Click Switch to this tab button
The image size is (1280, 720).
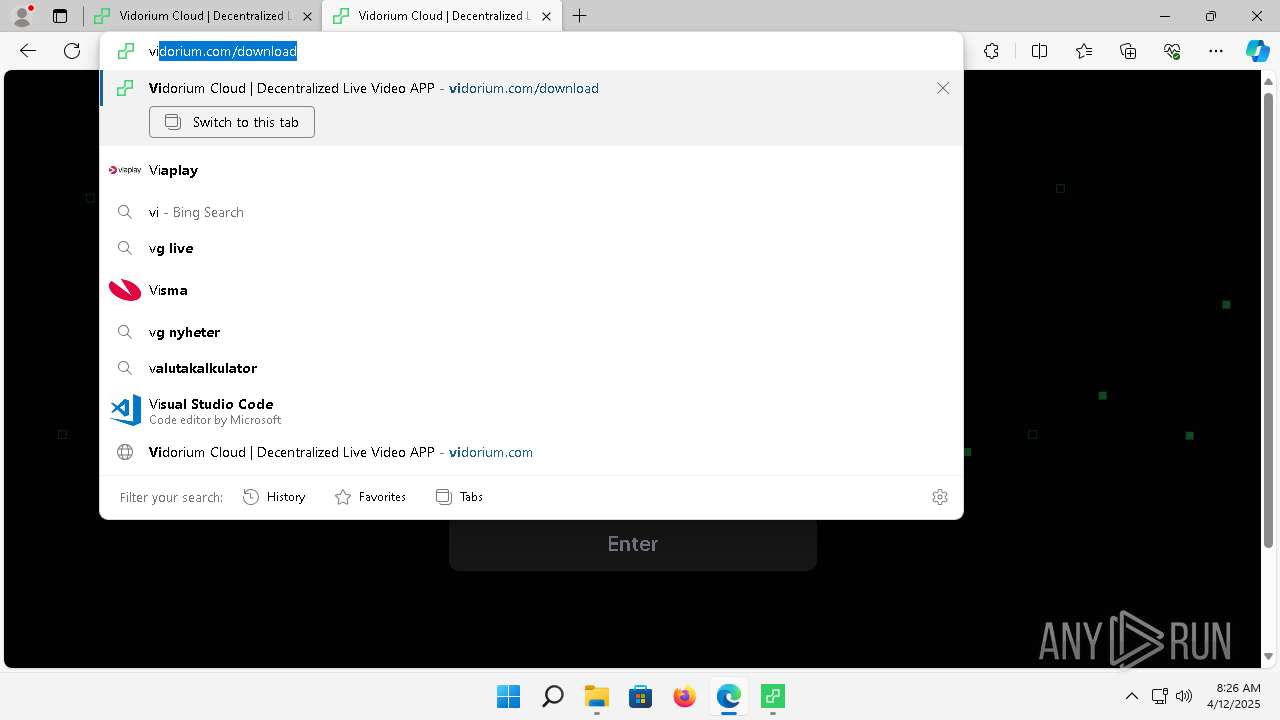[x=232, y=122]
